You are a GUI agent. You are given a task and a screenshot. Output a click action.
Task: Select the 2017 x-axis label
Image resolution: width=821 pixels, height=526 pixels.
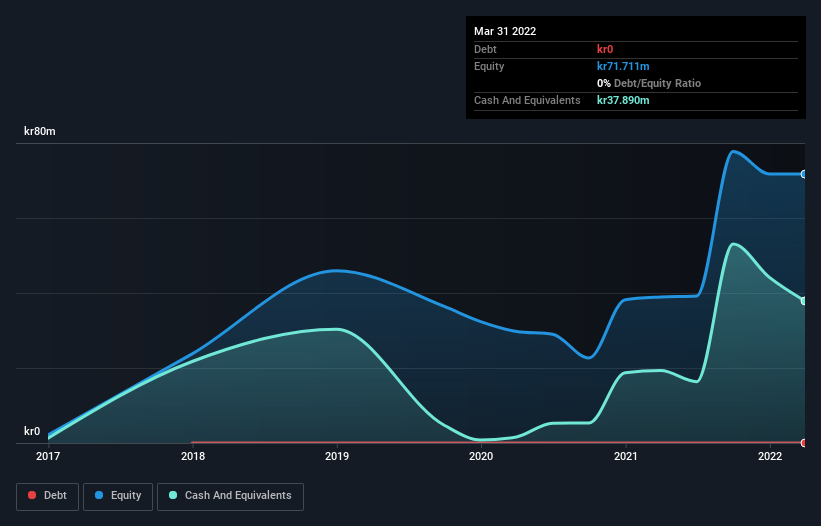point(48,456)
